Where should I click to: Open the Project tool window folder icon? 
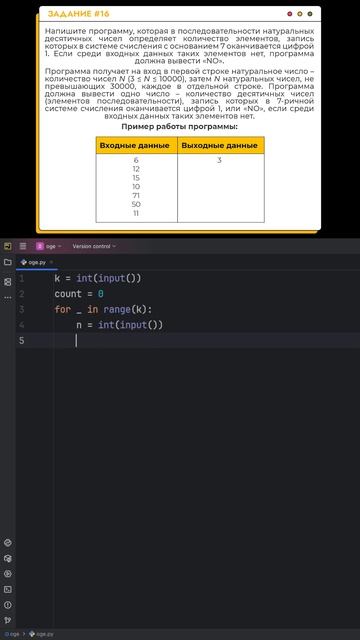coord(7,262)
